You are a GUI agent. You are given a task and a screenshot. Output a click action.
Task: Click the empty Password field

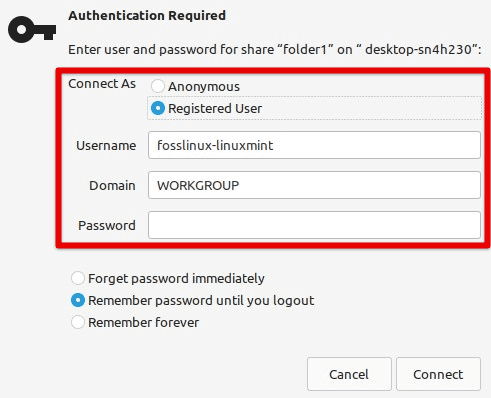click(314, 225)
